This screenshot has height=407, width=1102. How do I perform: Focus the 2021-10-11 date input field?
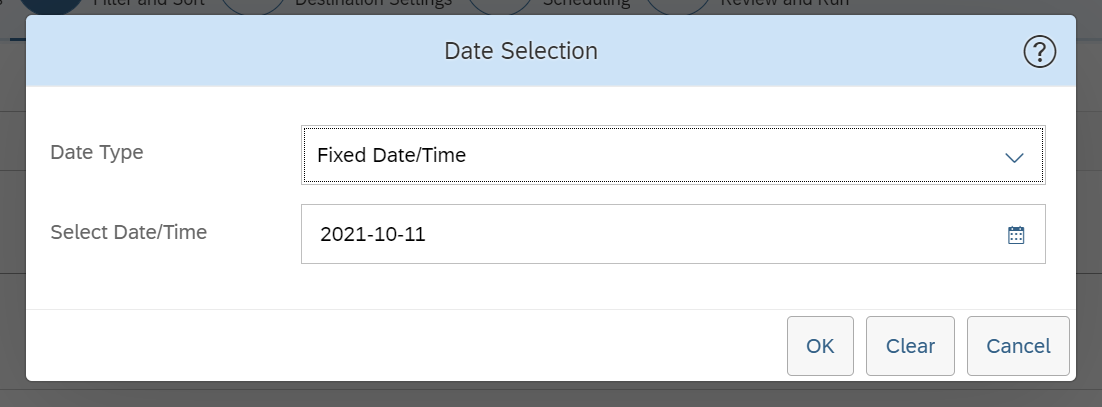pos(673,234)
